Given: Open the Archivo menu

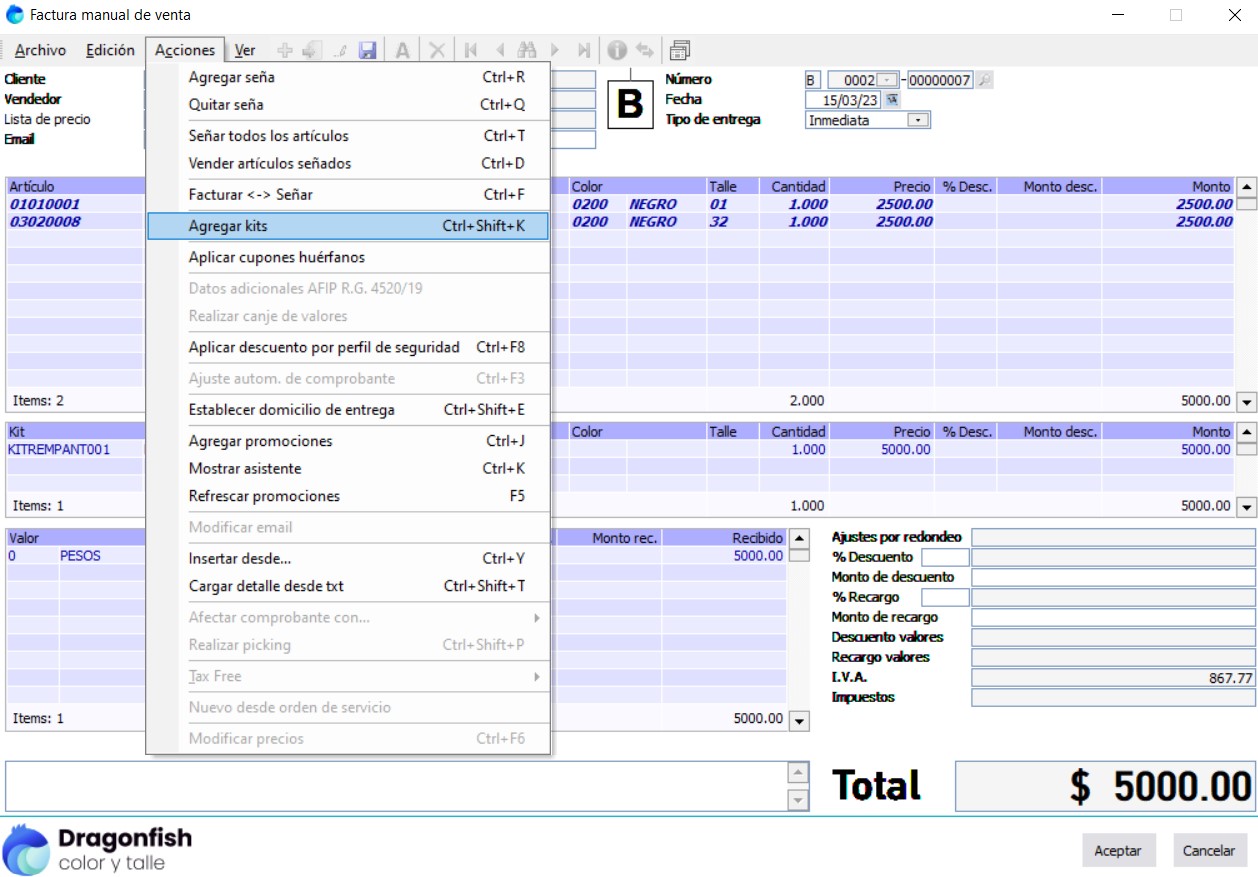Looking at the screenshot, I should click(40, 50).
